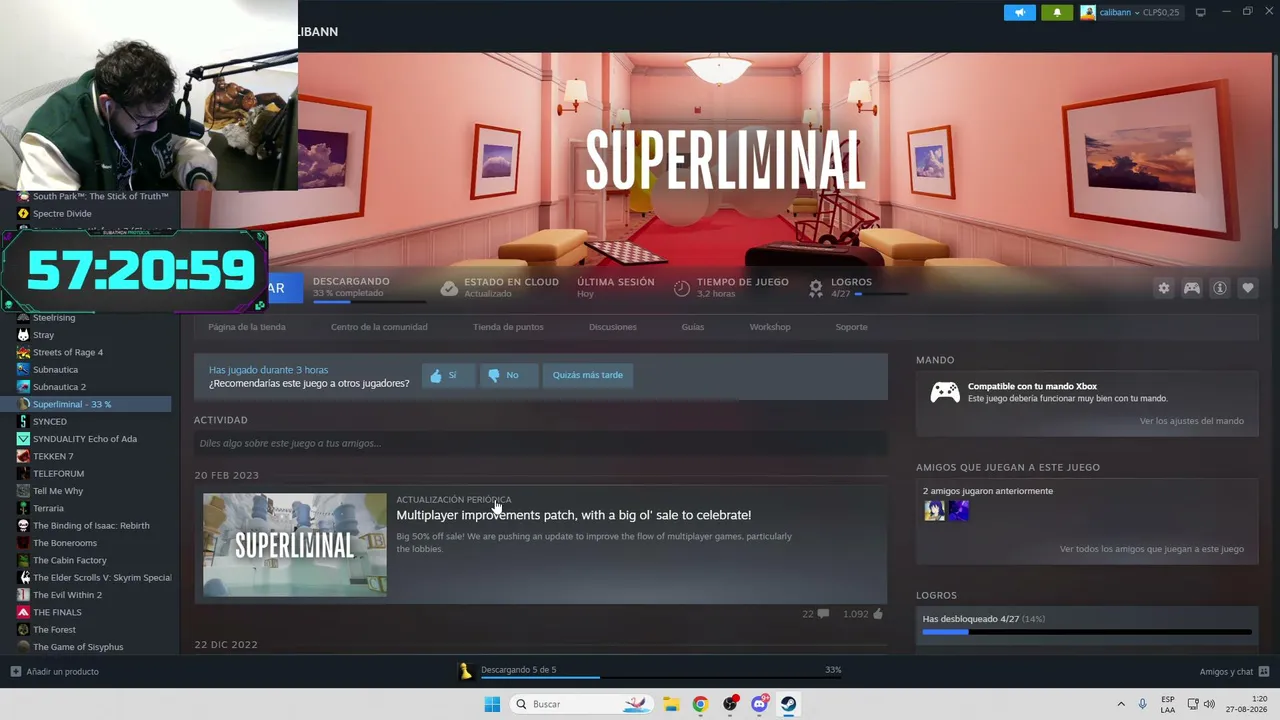Open Centro de la comunidad tab
1280x720 pixels.
pyautogui.click(x=379, y=327)
